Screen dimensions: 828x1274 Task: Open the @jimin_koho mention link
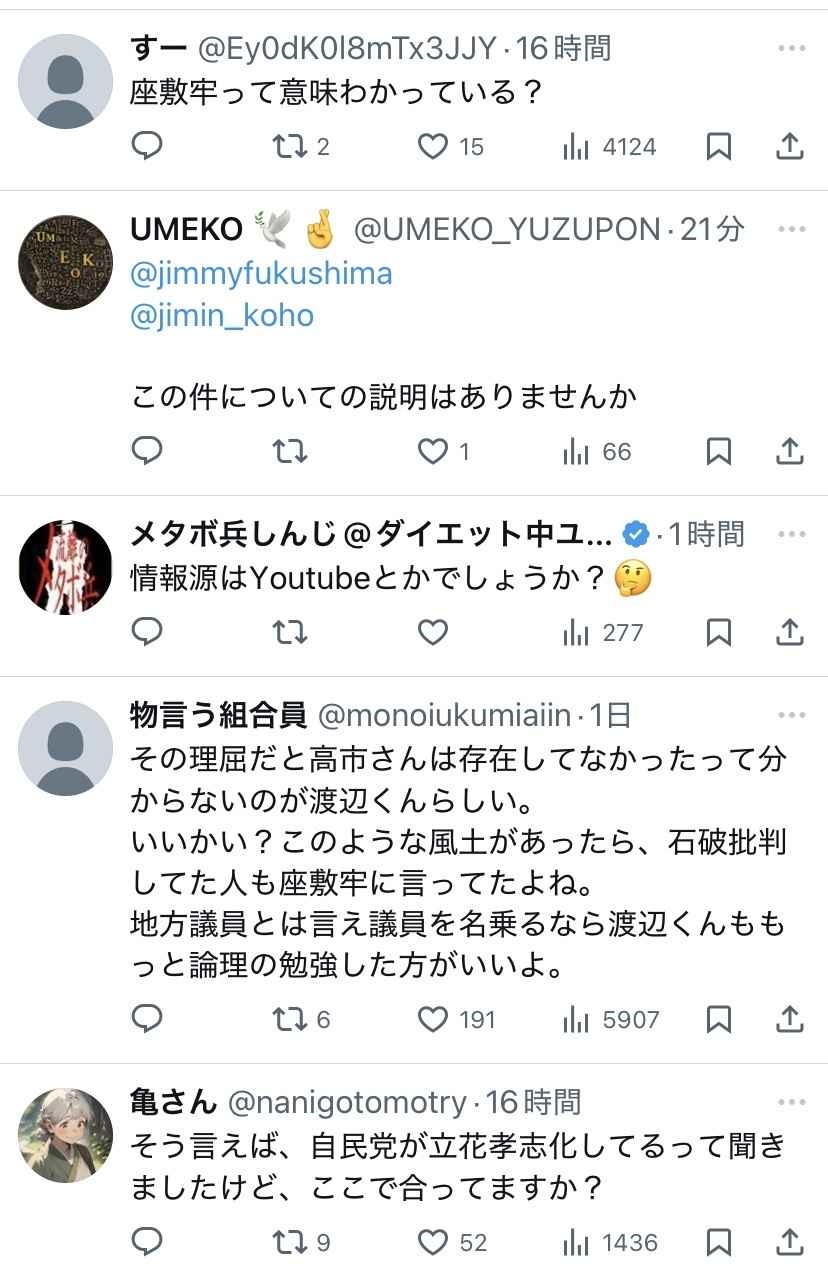coord(222,316)
